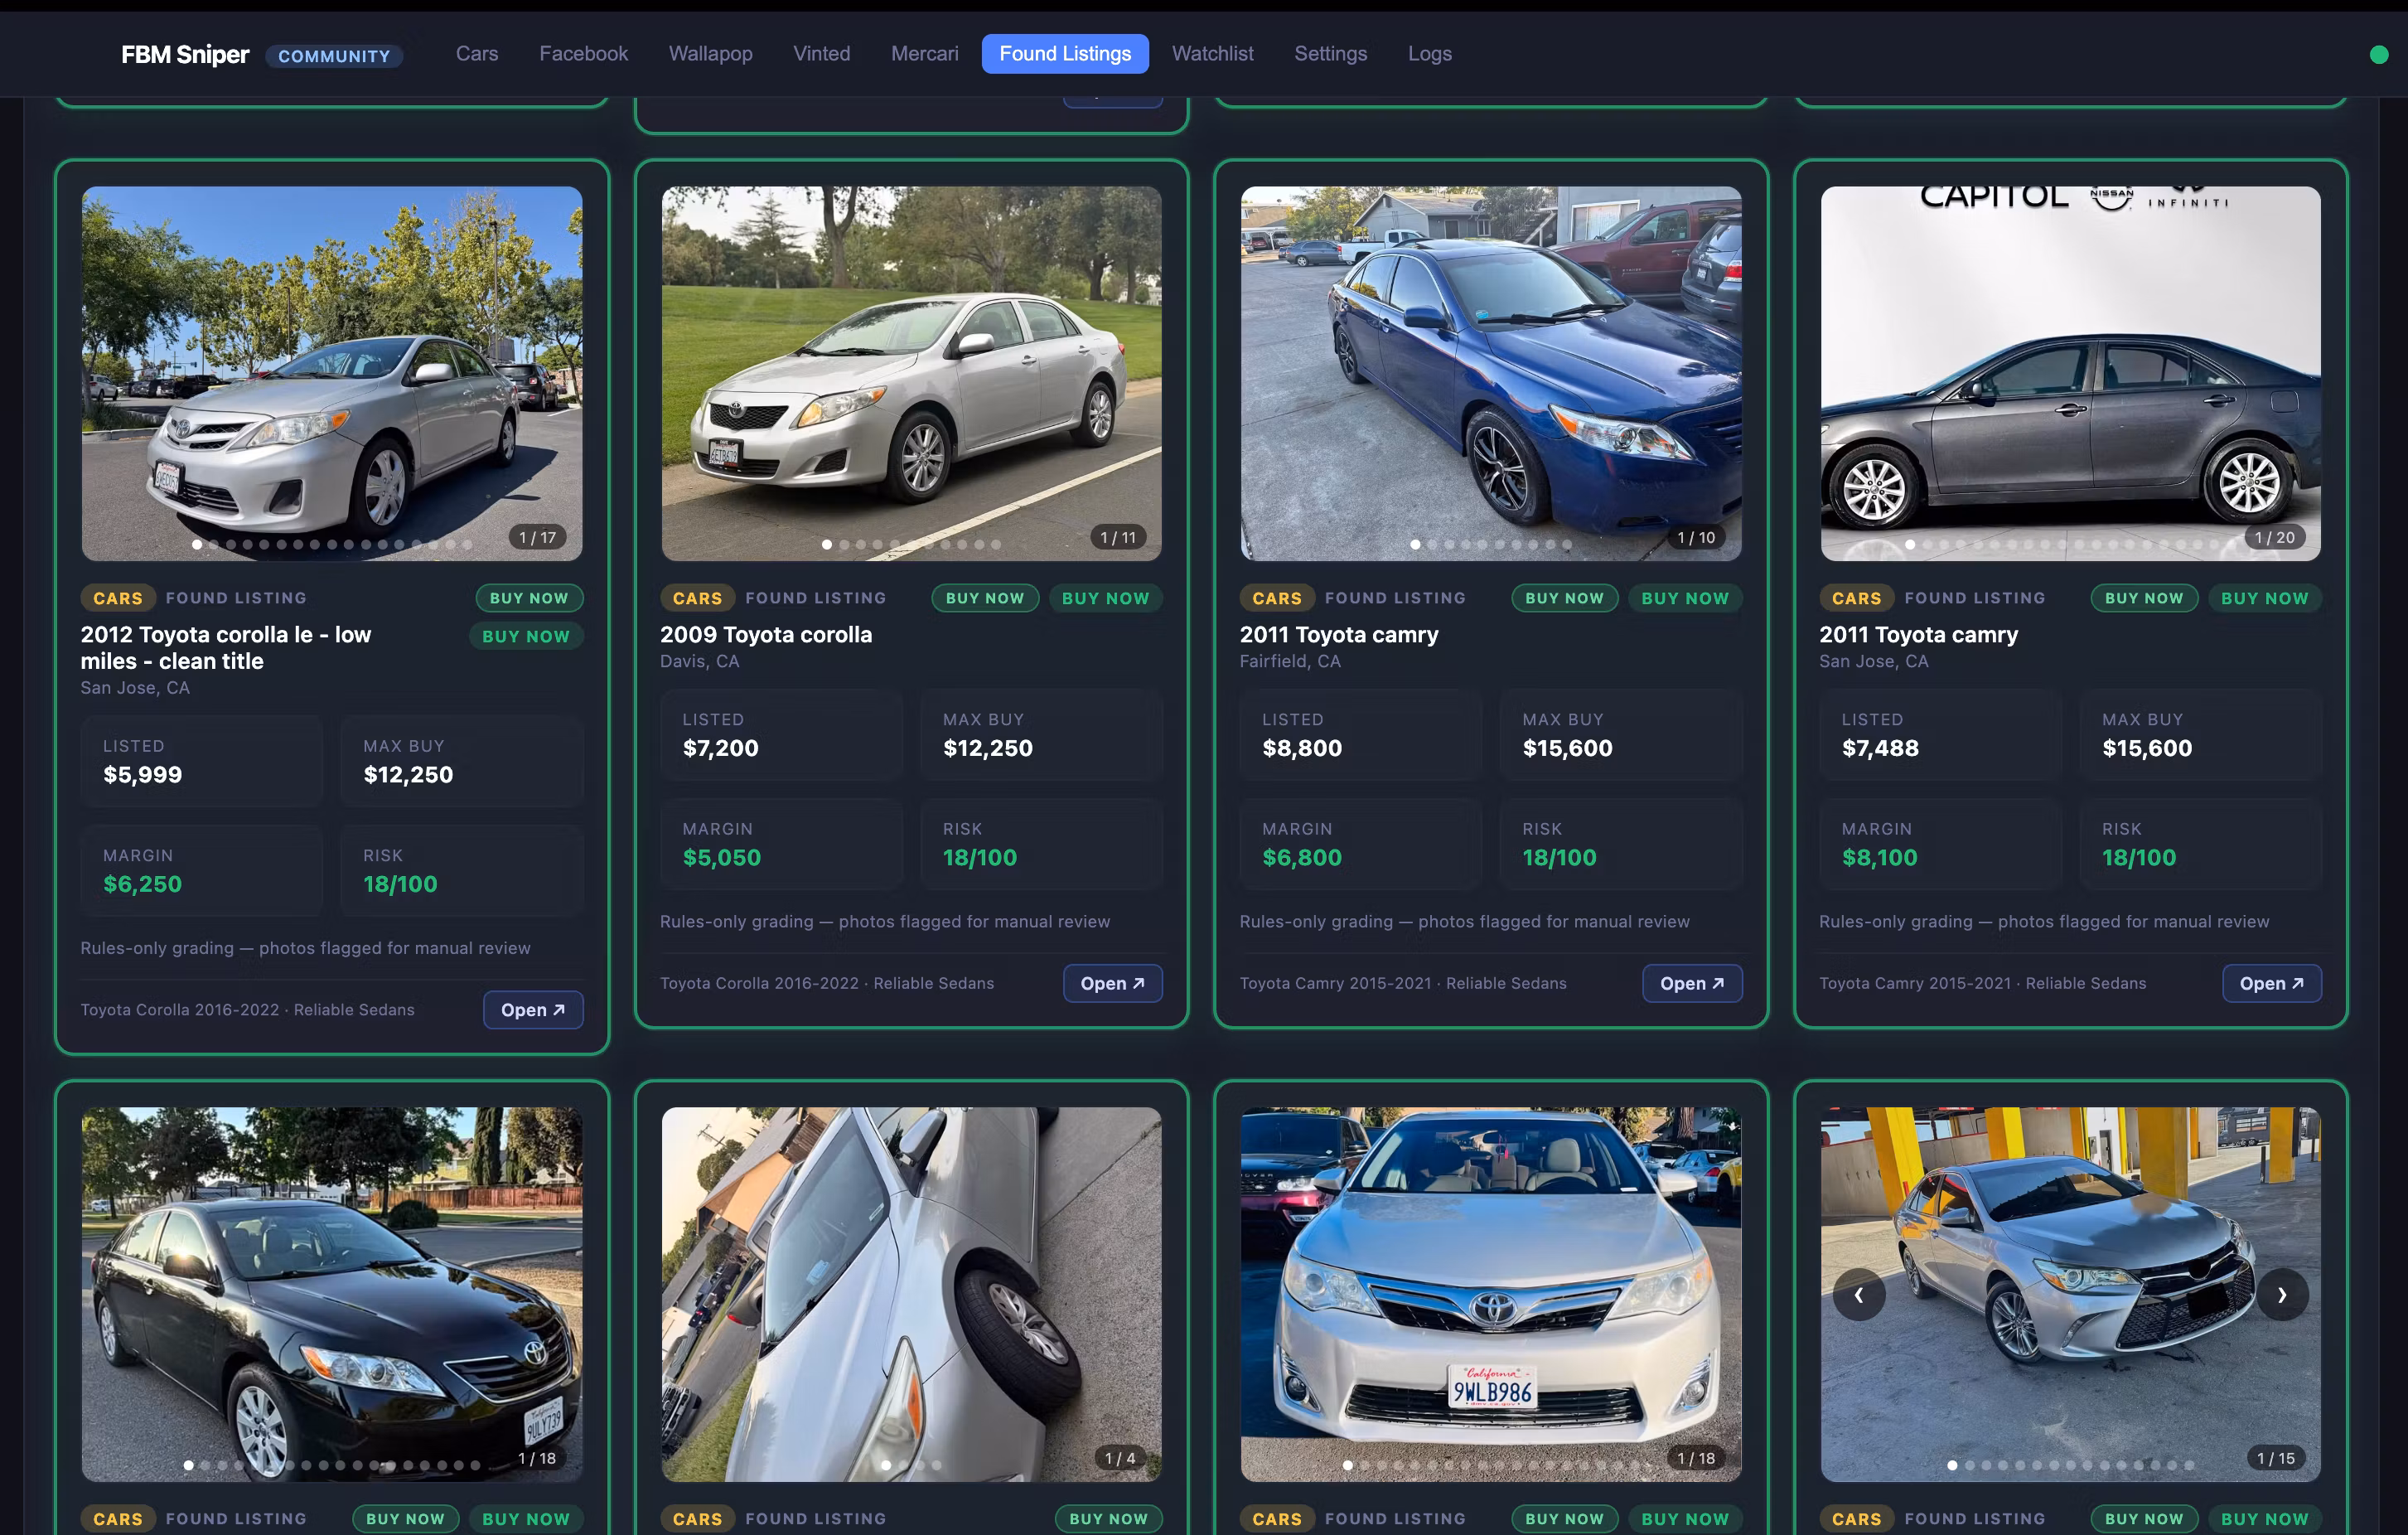Screen dimensions: 2408x1535
Task: Click the black Camry photo
Action: pyautogui.click(x=332, y=1294)
